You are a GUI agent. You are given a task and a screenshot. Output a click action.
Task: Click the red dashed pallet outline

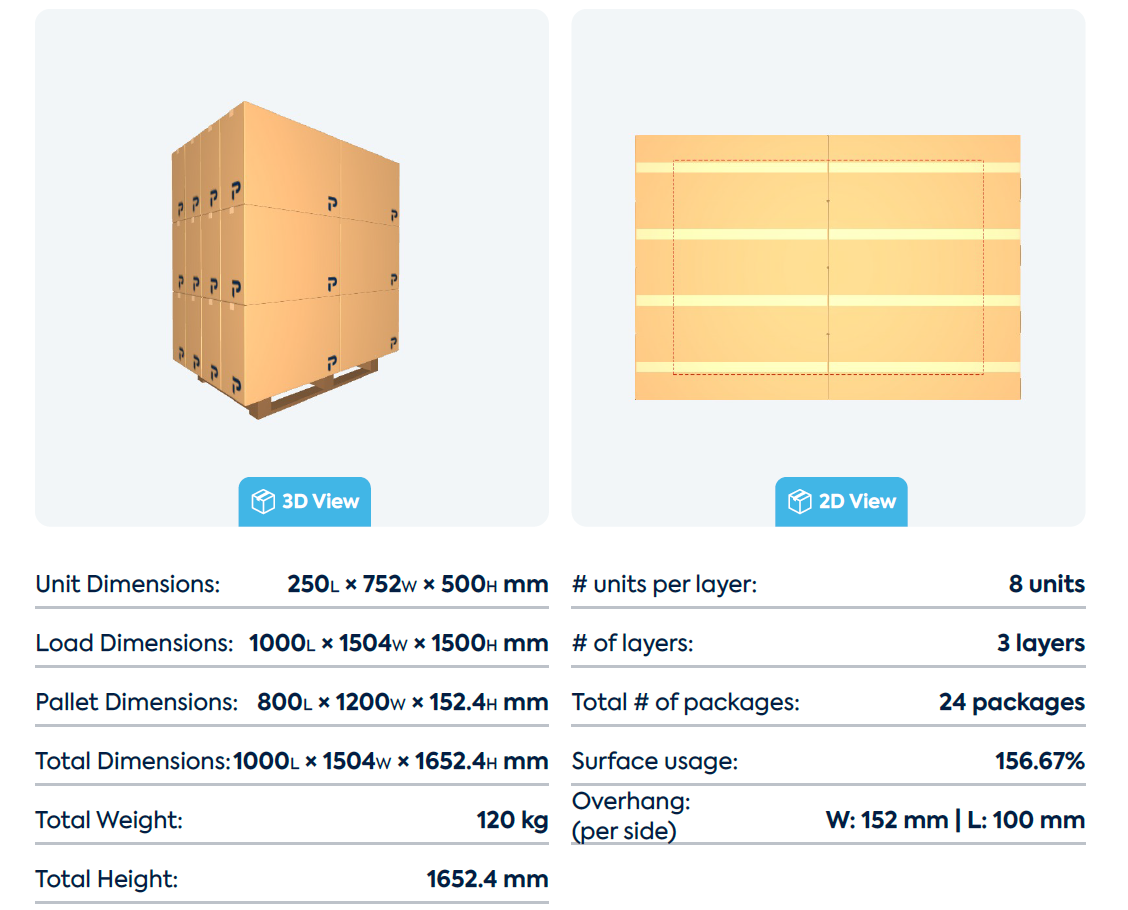(828, 267)
